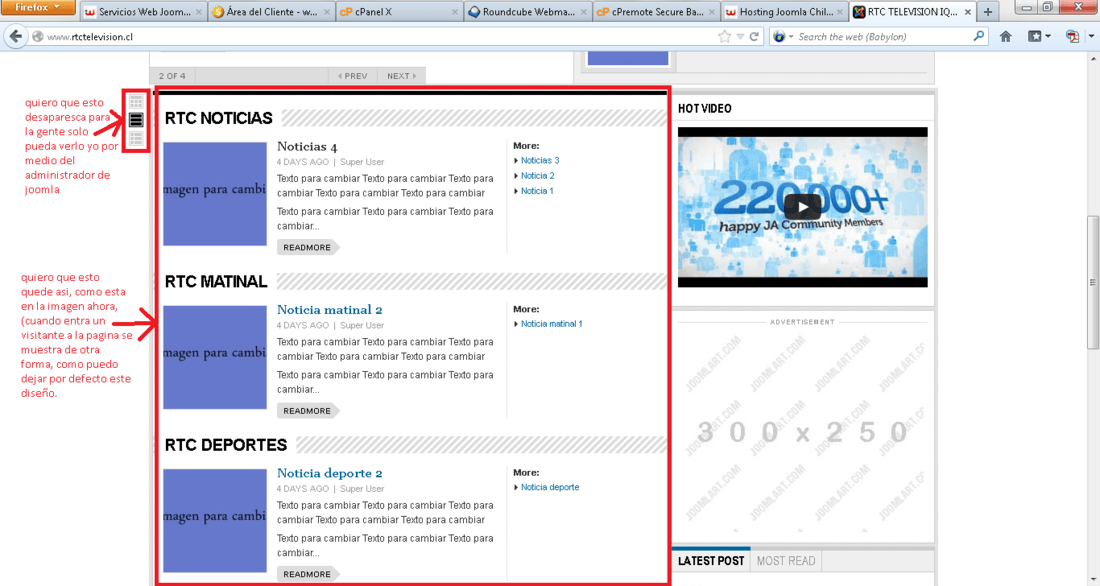1100x586 pixels.
Task: Close the Hosting Joomla Chile tab
Action: (840, 12)
